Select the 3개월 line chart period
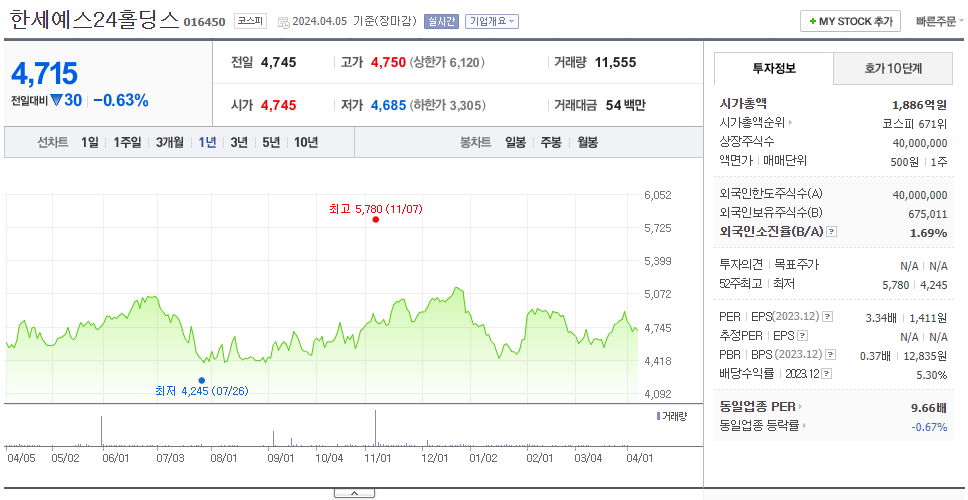 (170, 143)
